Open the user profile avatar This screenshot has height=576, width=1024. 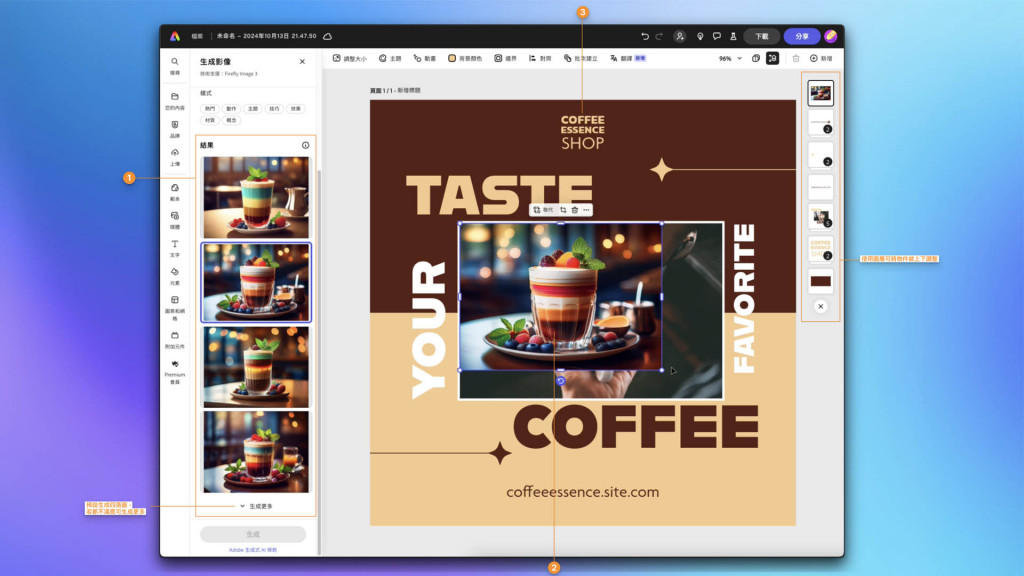(x=831, y=36)
